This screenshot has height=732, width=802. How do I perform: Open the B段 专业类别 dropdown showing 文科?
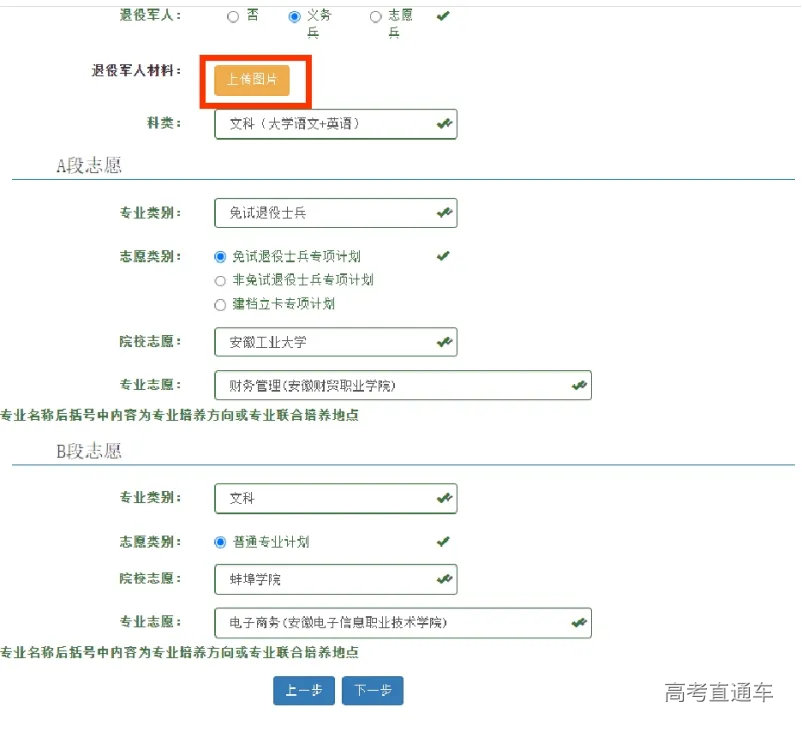point(336,498)
